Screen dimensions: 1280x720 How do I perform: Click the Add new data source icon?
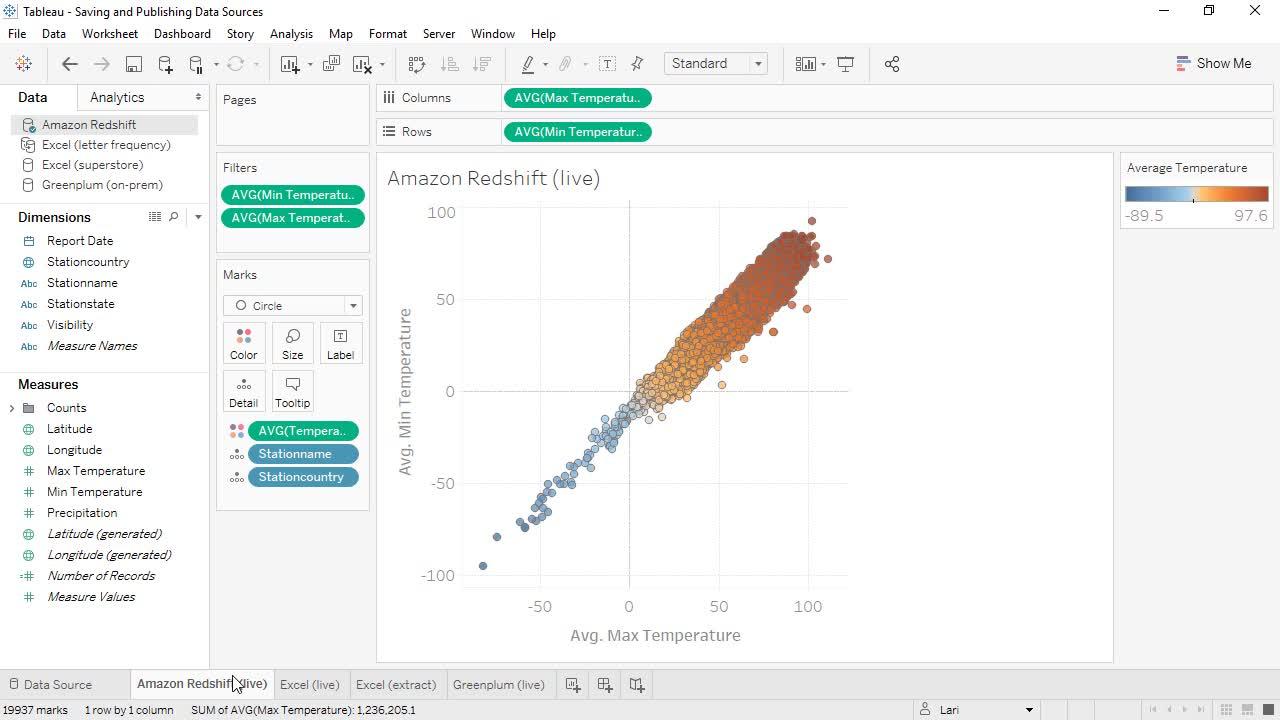pos(165,64)
